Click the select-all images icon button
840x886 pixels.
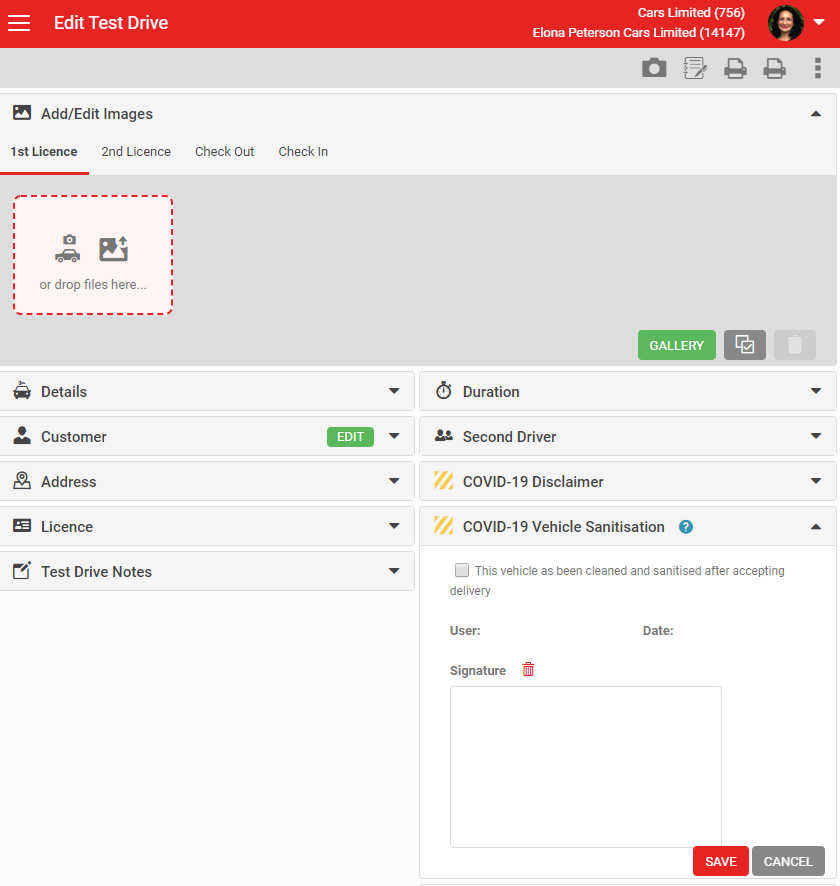[x=745, y=345]
